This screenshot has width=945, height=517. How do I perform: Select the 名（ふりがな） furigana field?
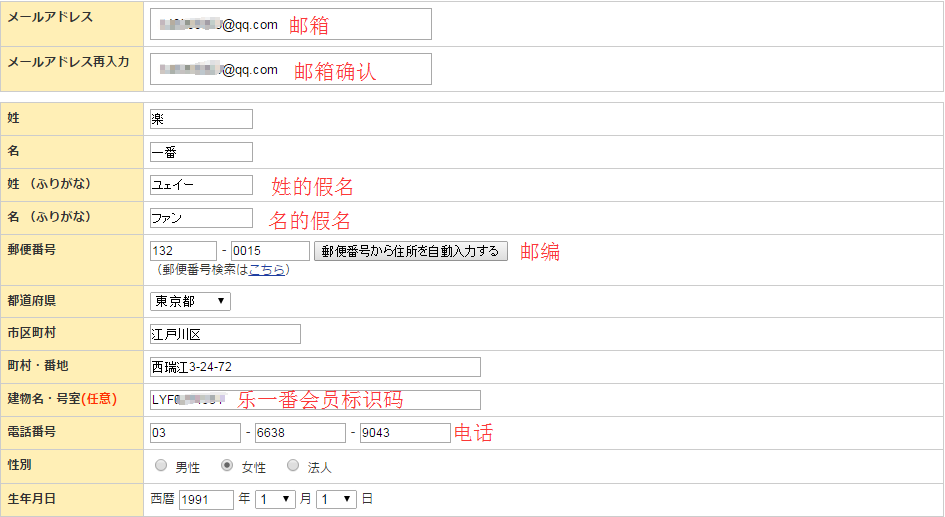[201, 218]
